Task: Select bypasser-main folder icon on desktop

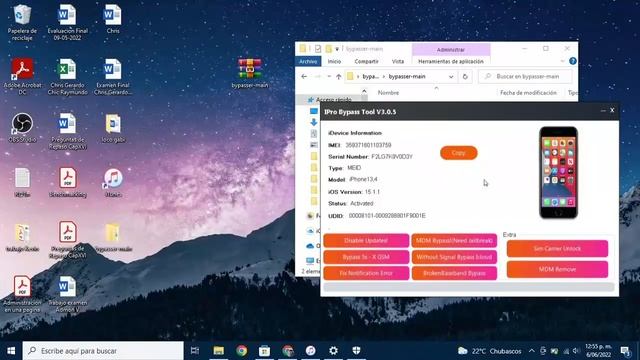Action: (113, 237)
